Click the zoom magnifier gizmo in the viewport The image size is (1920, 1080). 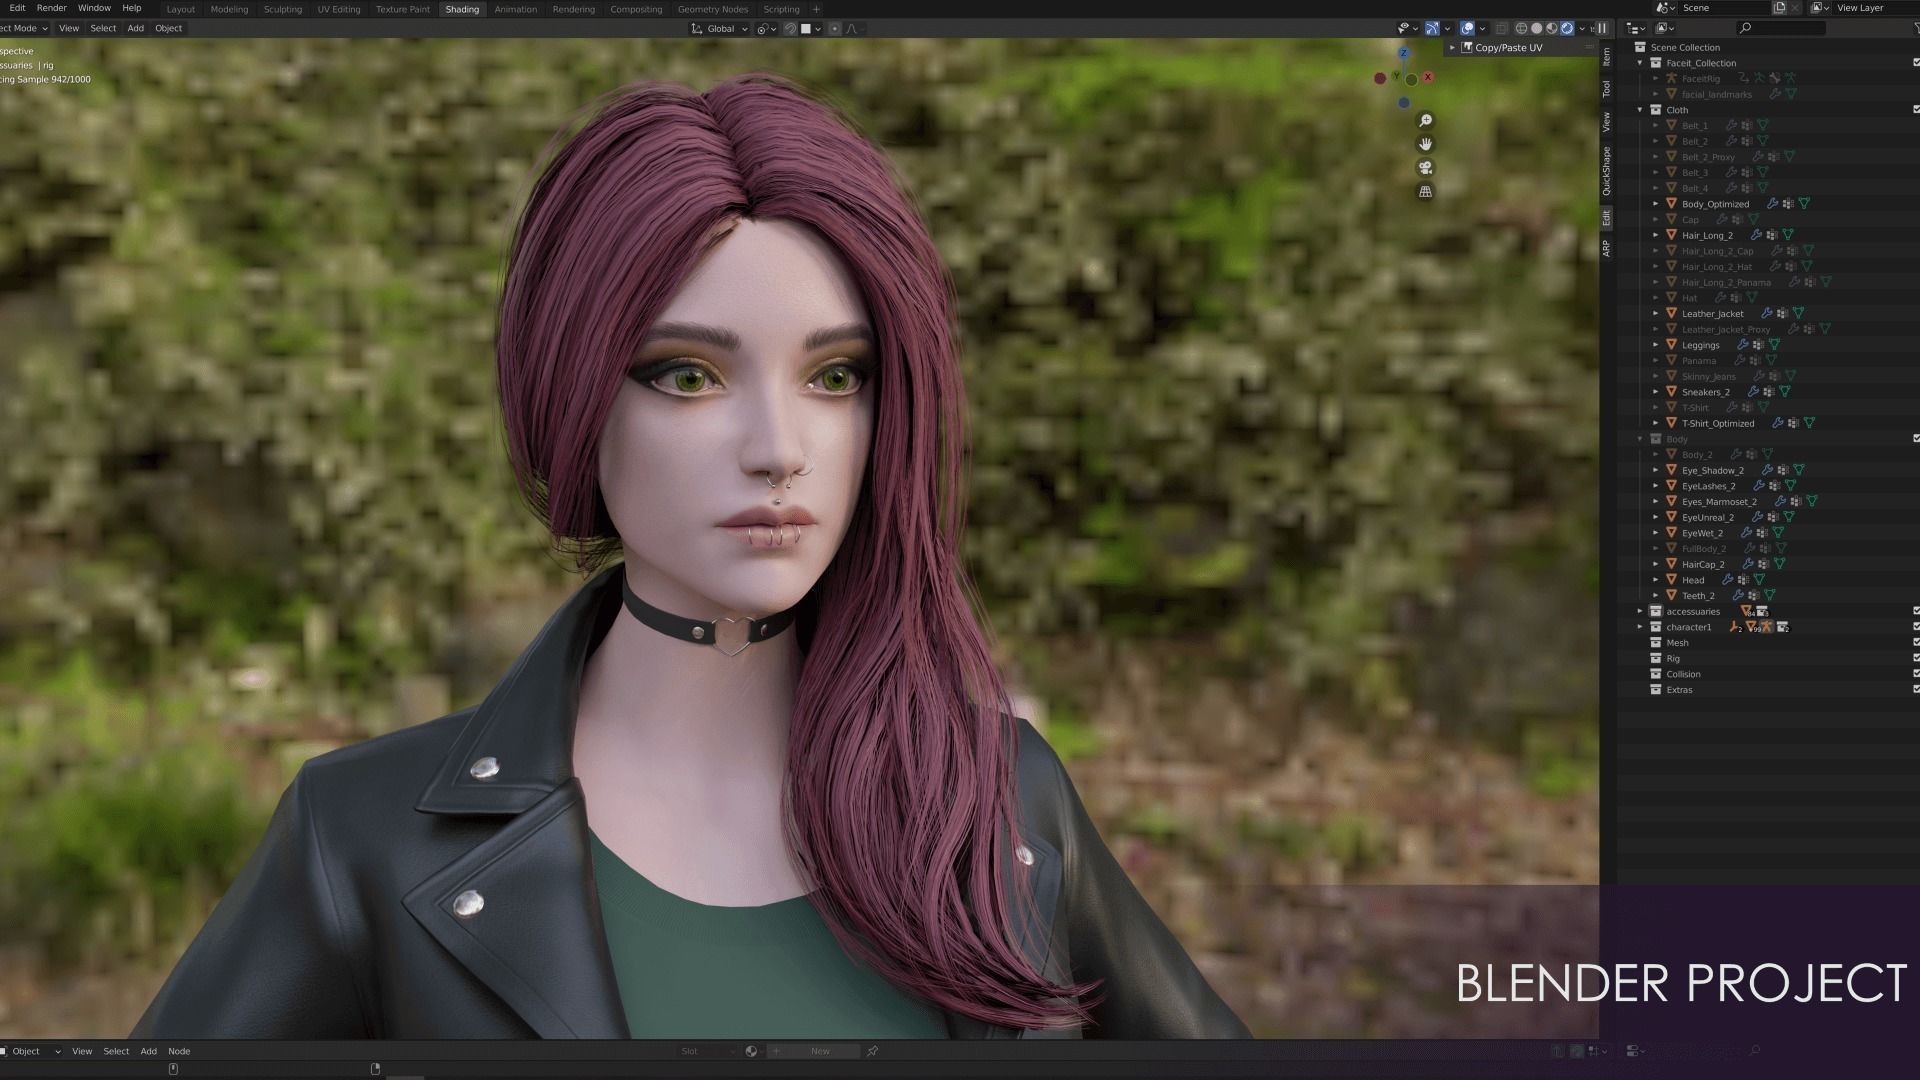(x=1427, y=119)
